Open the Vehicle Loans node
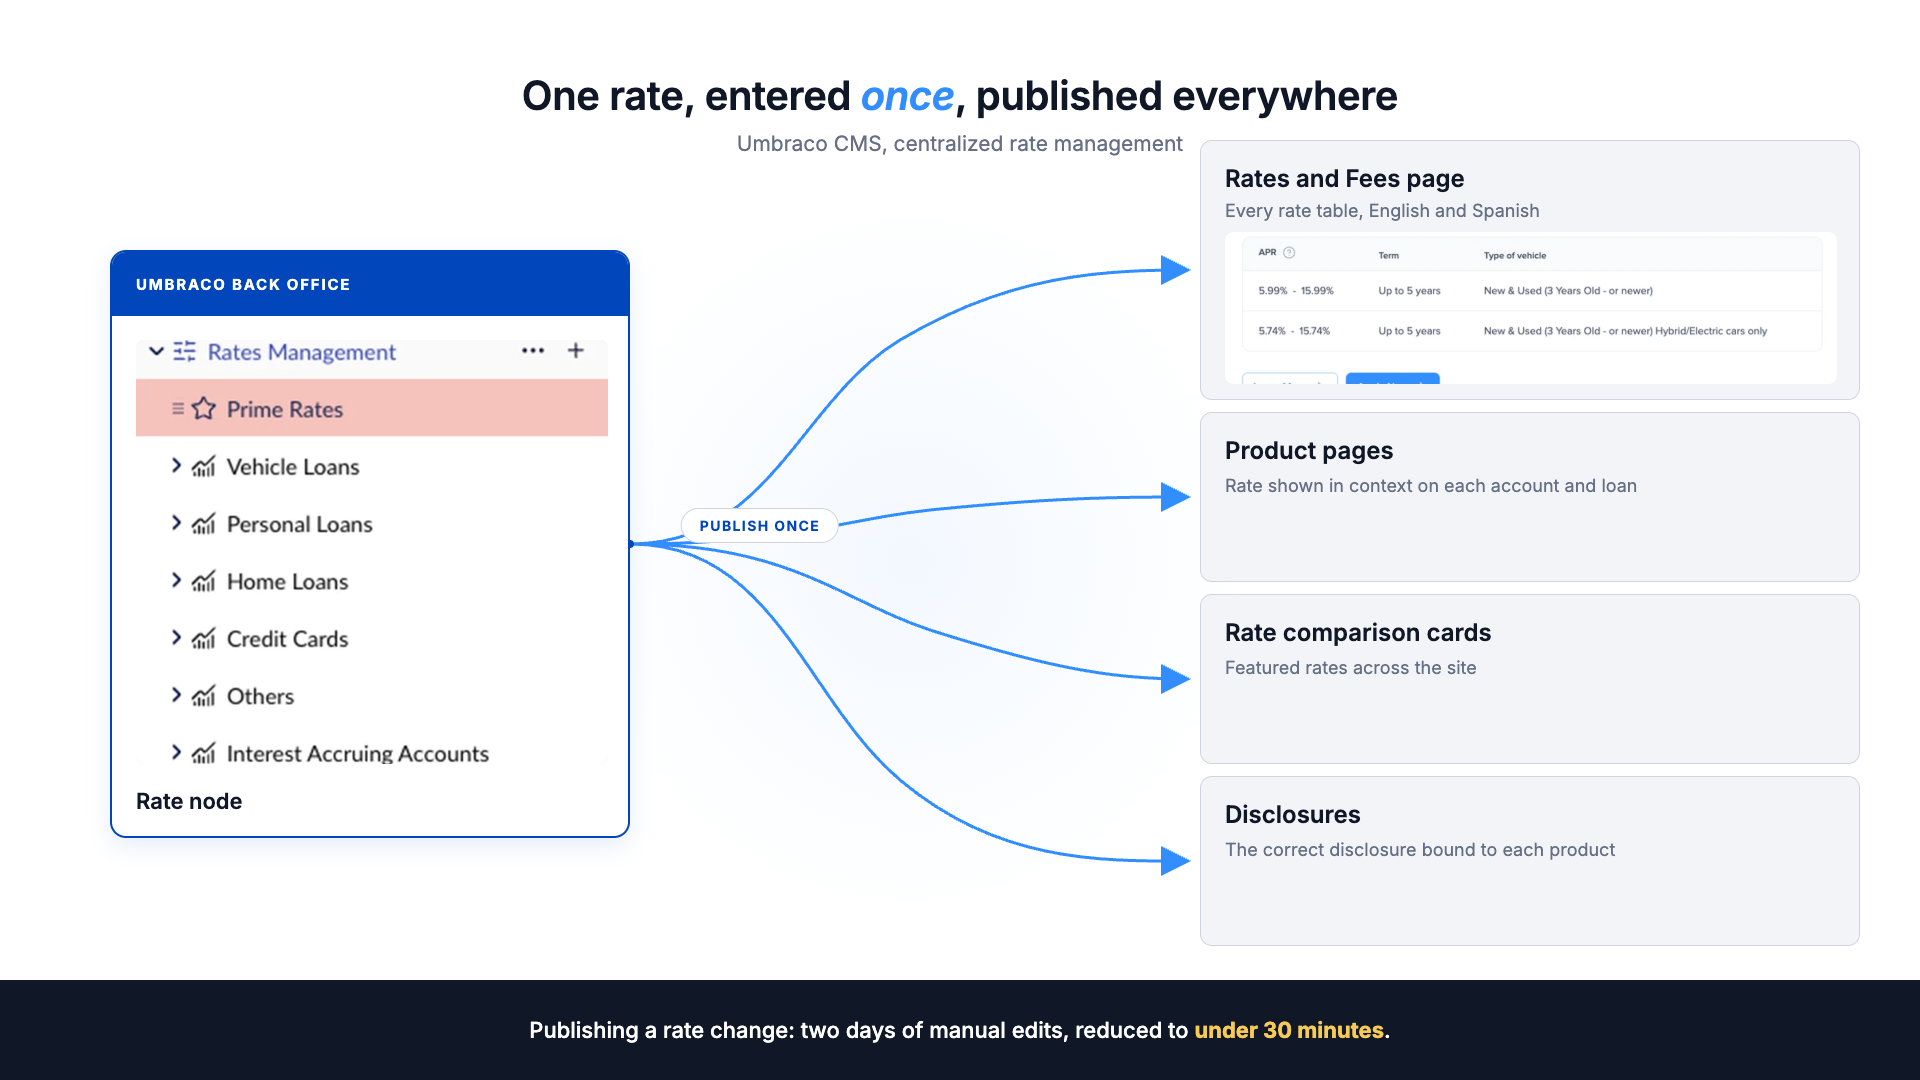1920x1080 pixels. point(293,467)
